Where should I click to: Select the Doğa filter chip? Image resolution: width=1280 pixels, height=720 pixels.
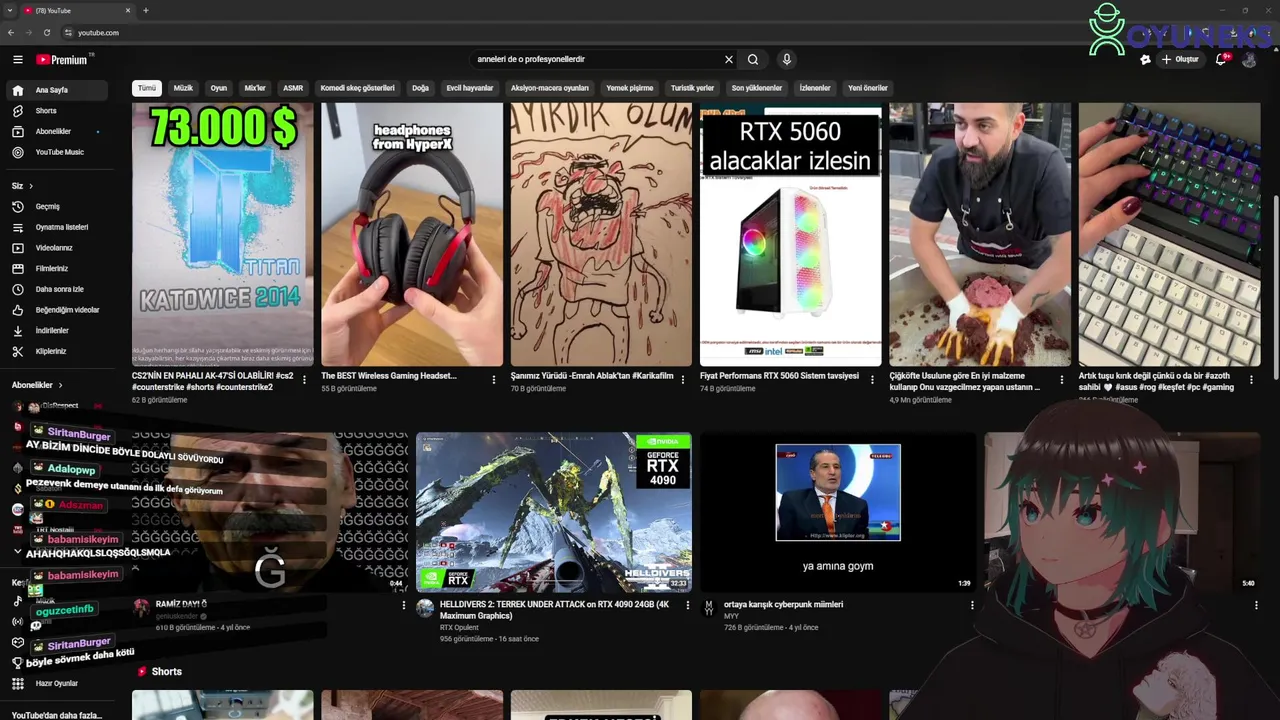coord(420,88)
